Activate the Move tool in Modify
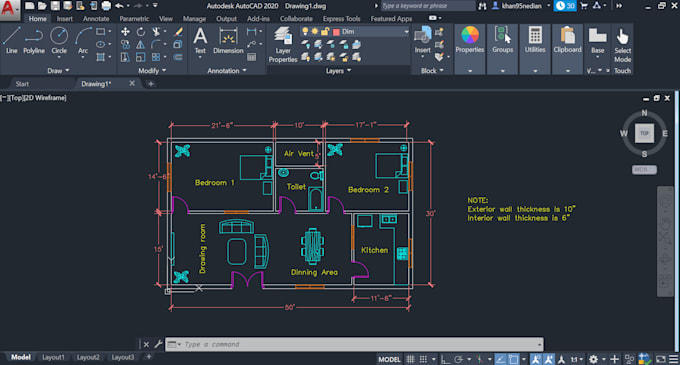 coord(125,32)
